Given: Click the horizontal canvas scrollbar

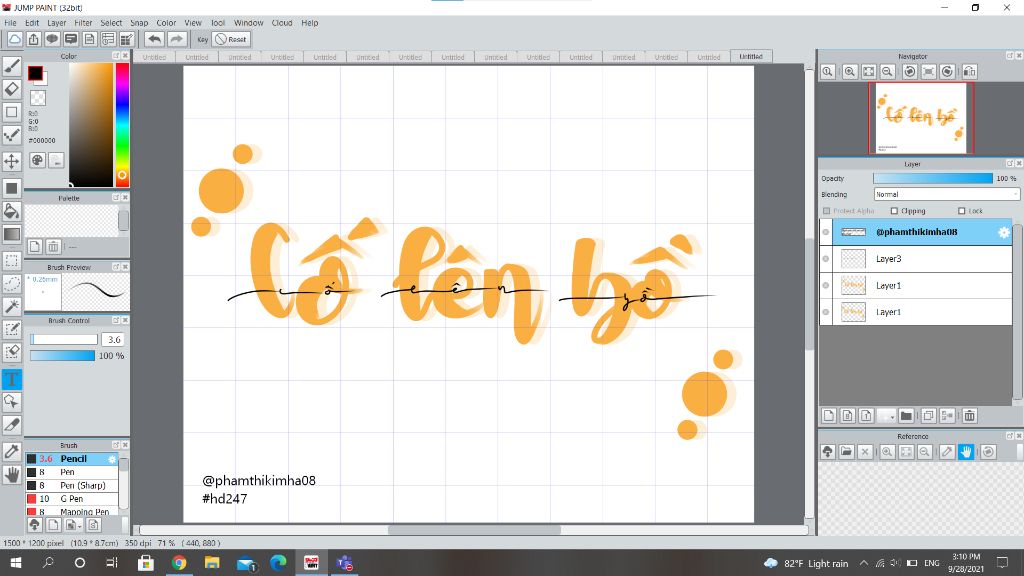Looking at the screenshot, I should click(474, 530).
